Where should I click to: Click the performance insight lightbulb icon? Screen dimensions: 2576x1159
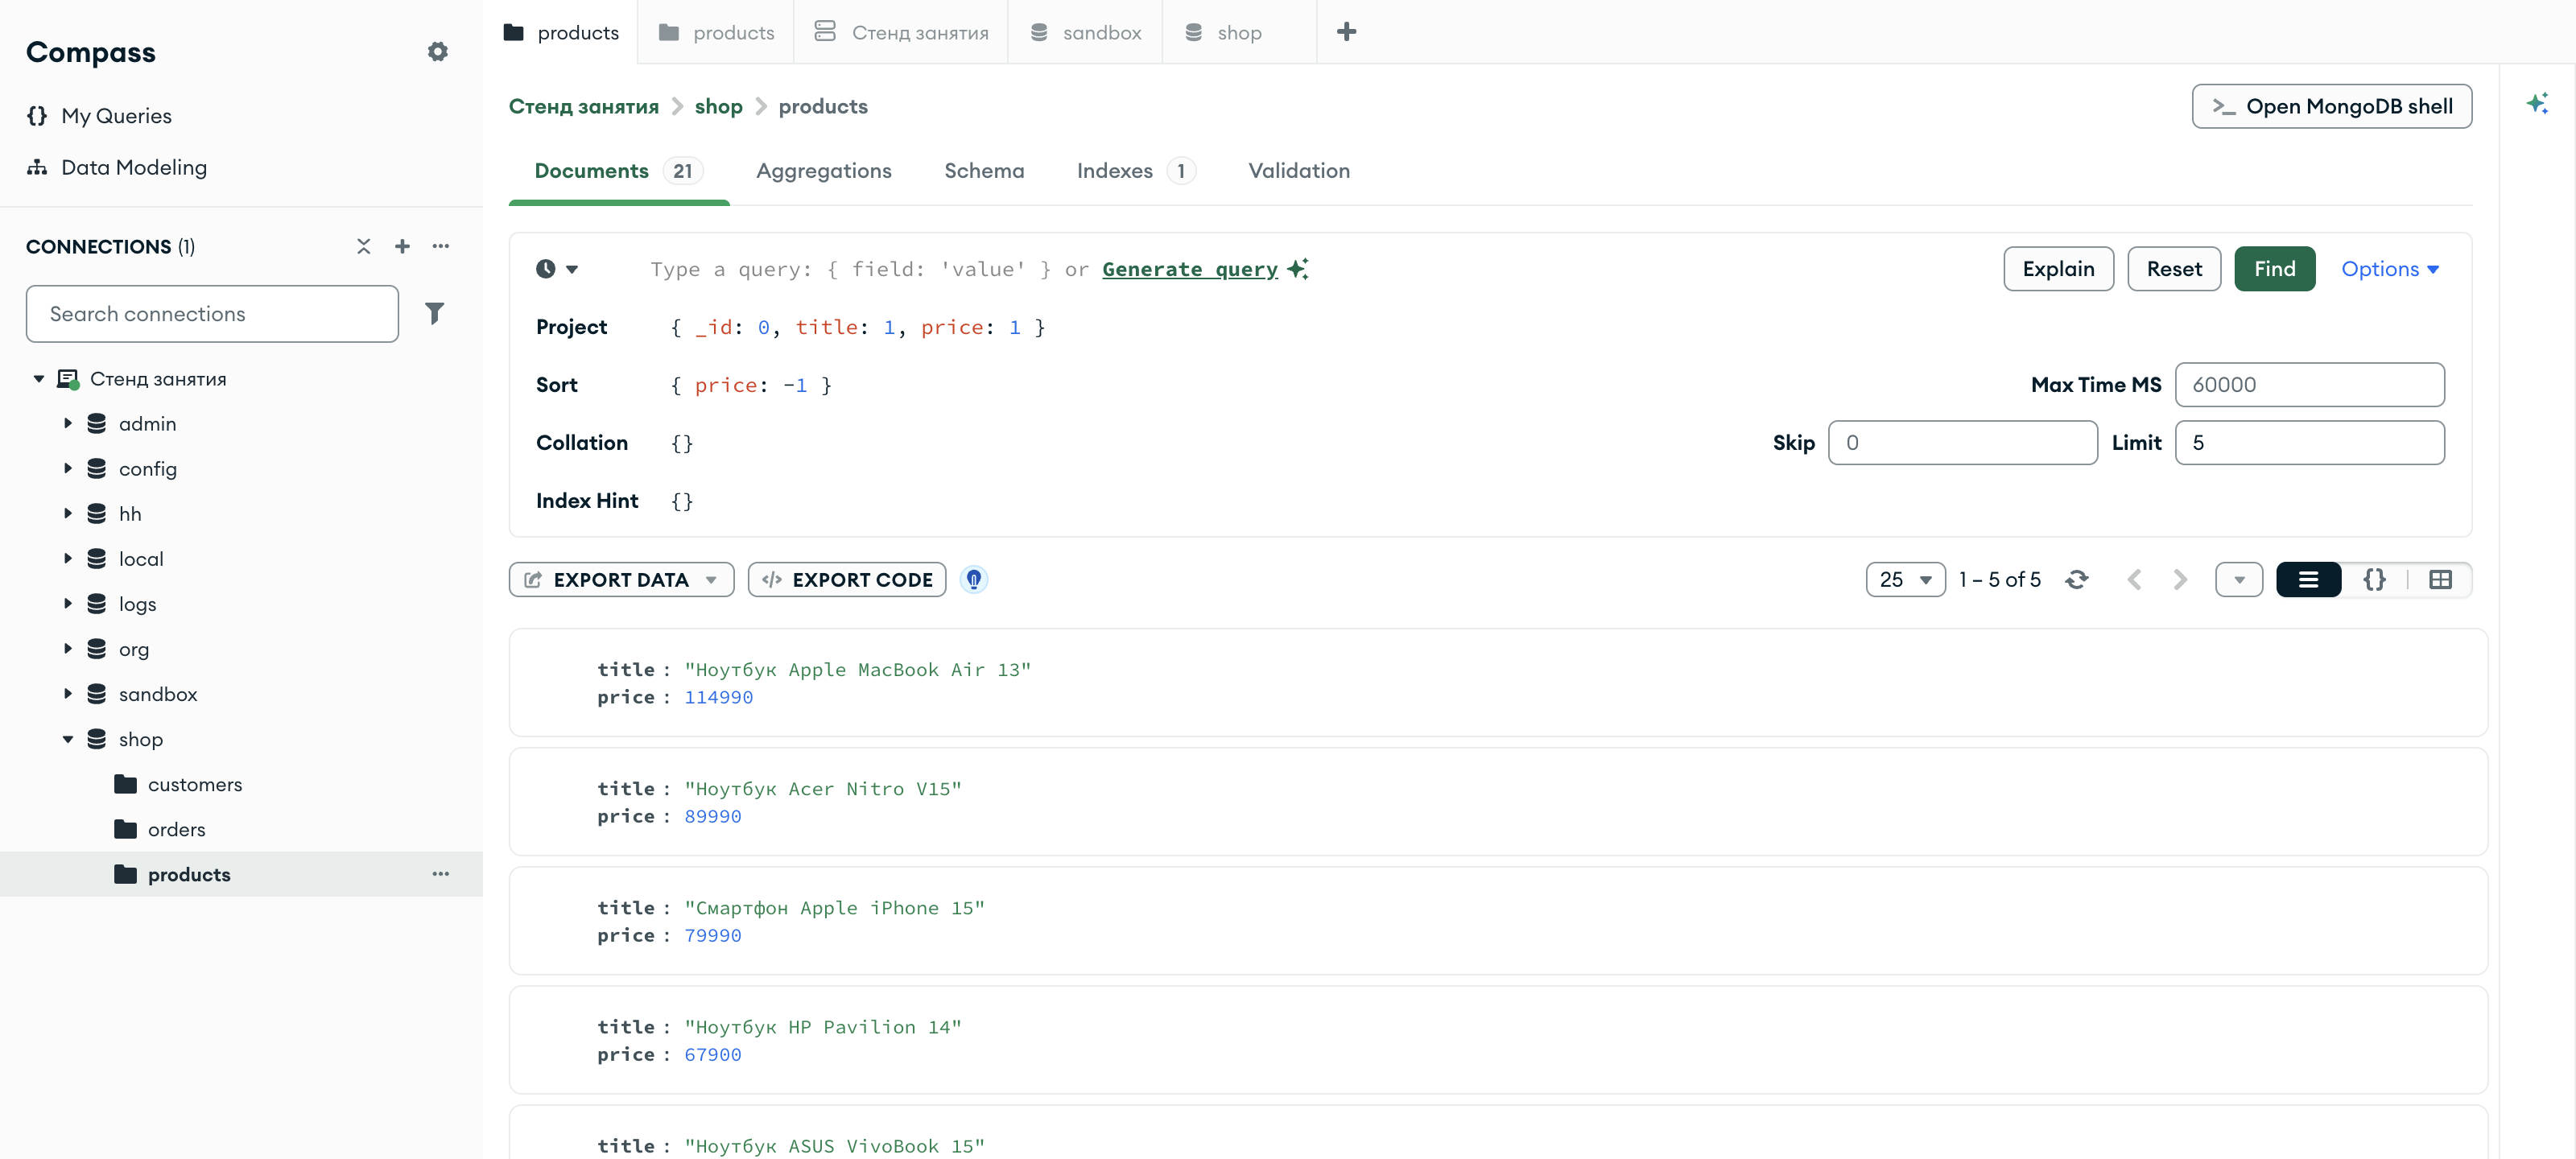point(974,580)
